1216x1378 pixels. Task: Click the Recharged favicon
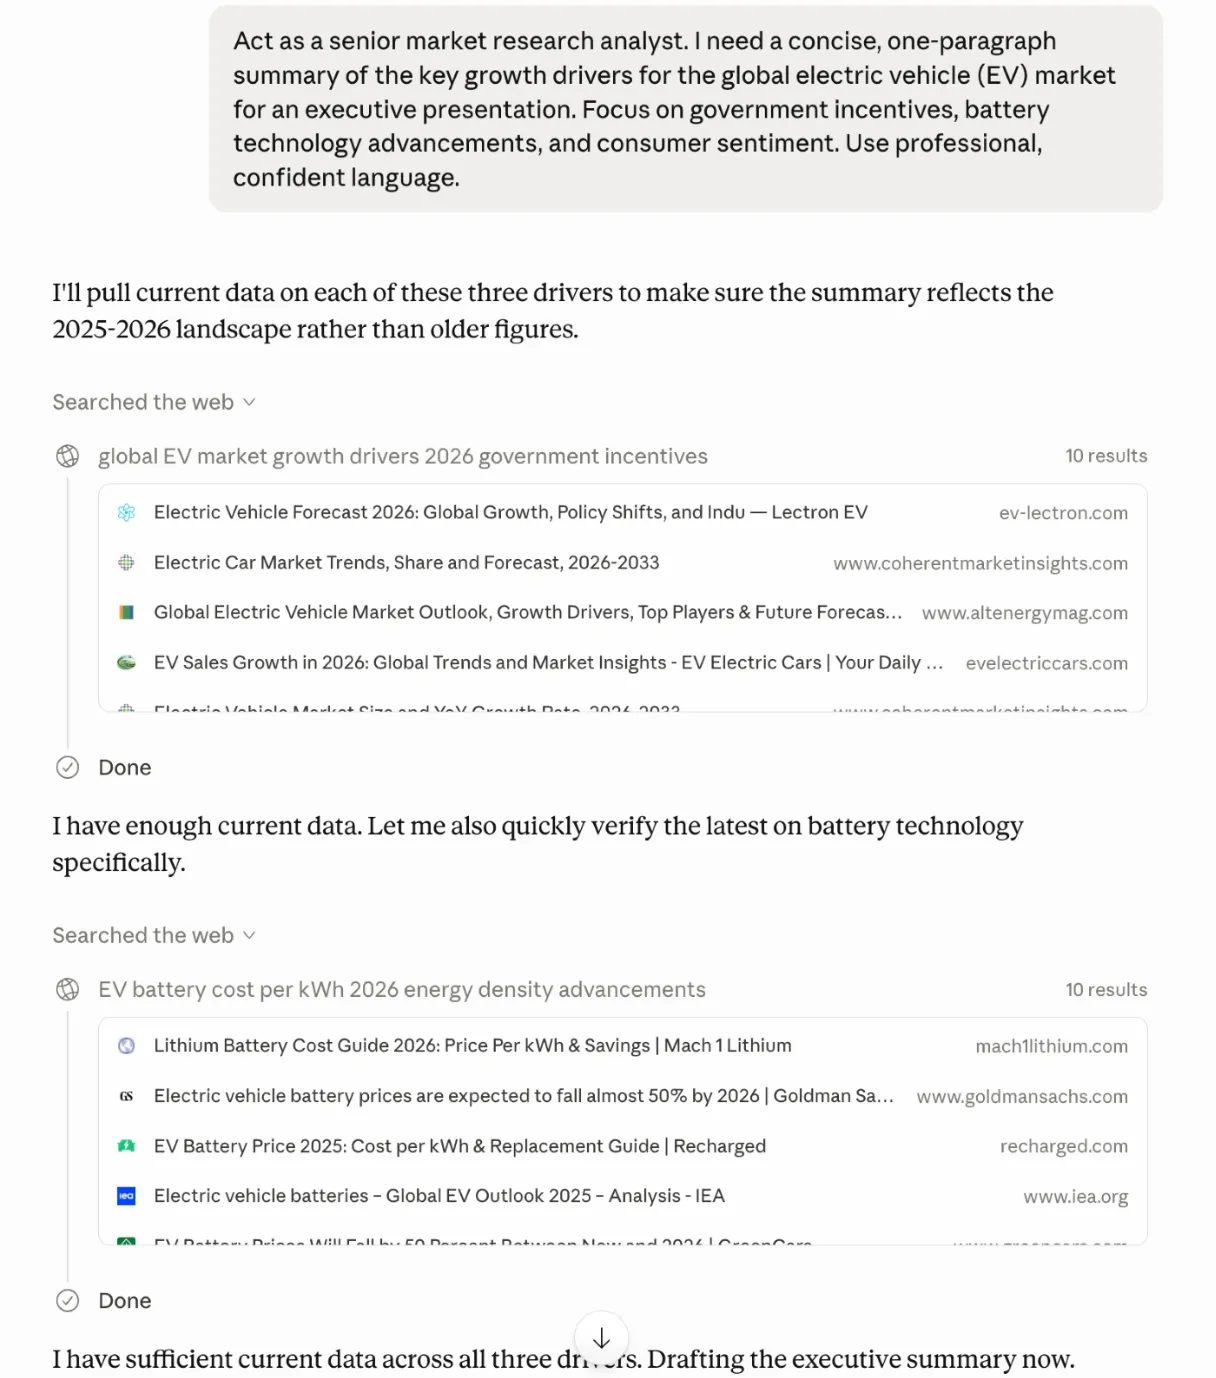pyautogui.click(x=126, y=1146)
